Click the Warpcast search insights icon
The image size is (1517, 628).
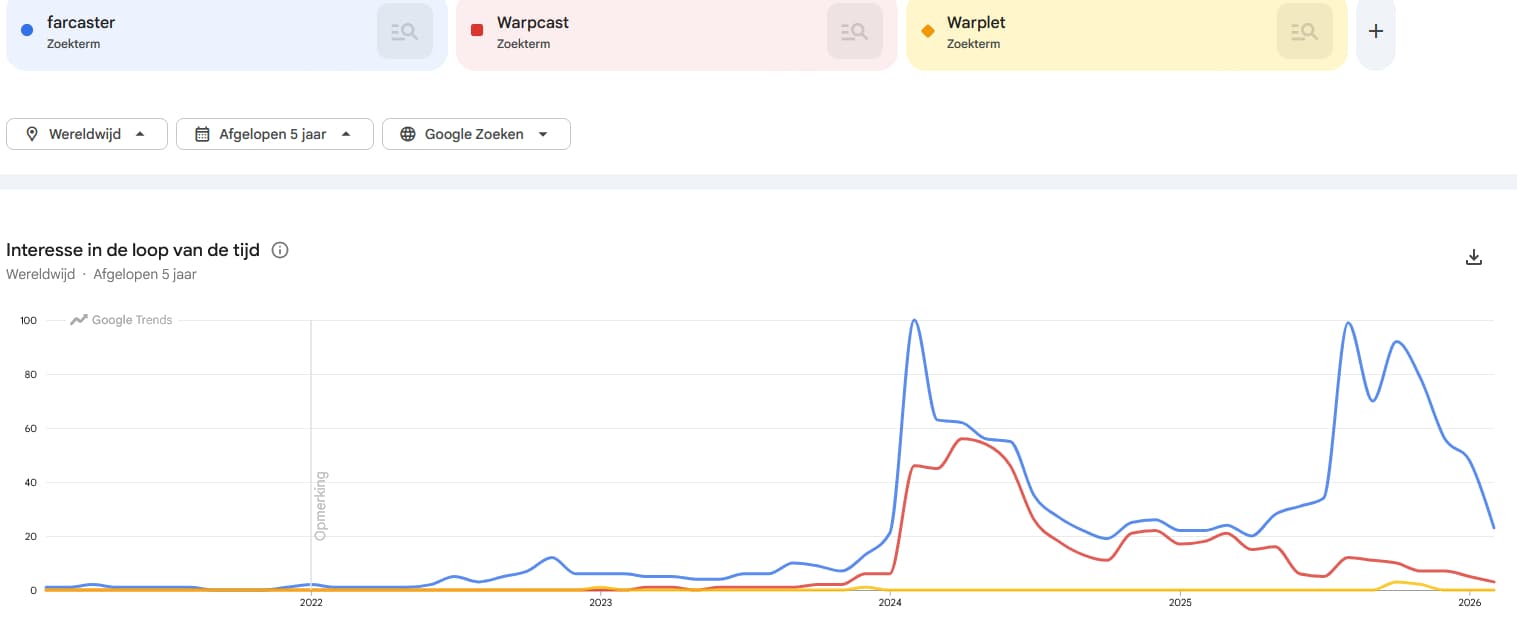[x=855, y=31]
